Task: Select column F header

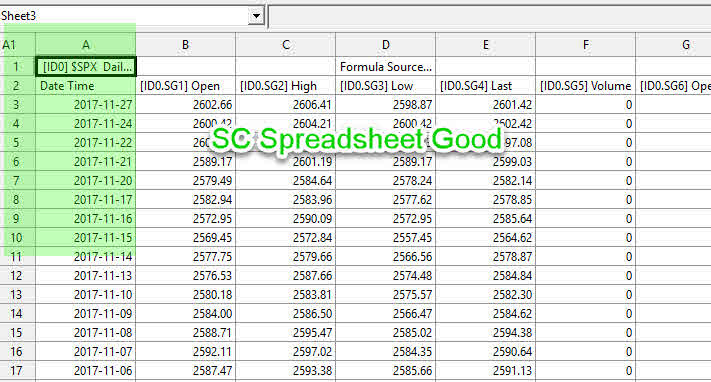Action: [x=586, y=45]
